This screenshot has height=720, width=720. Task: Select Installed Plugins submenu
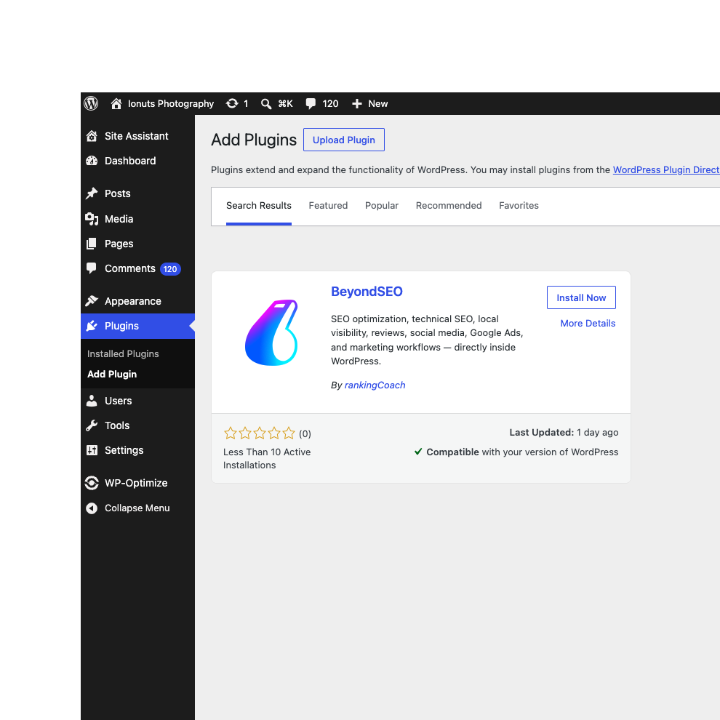click(123, 354)
